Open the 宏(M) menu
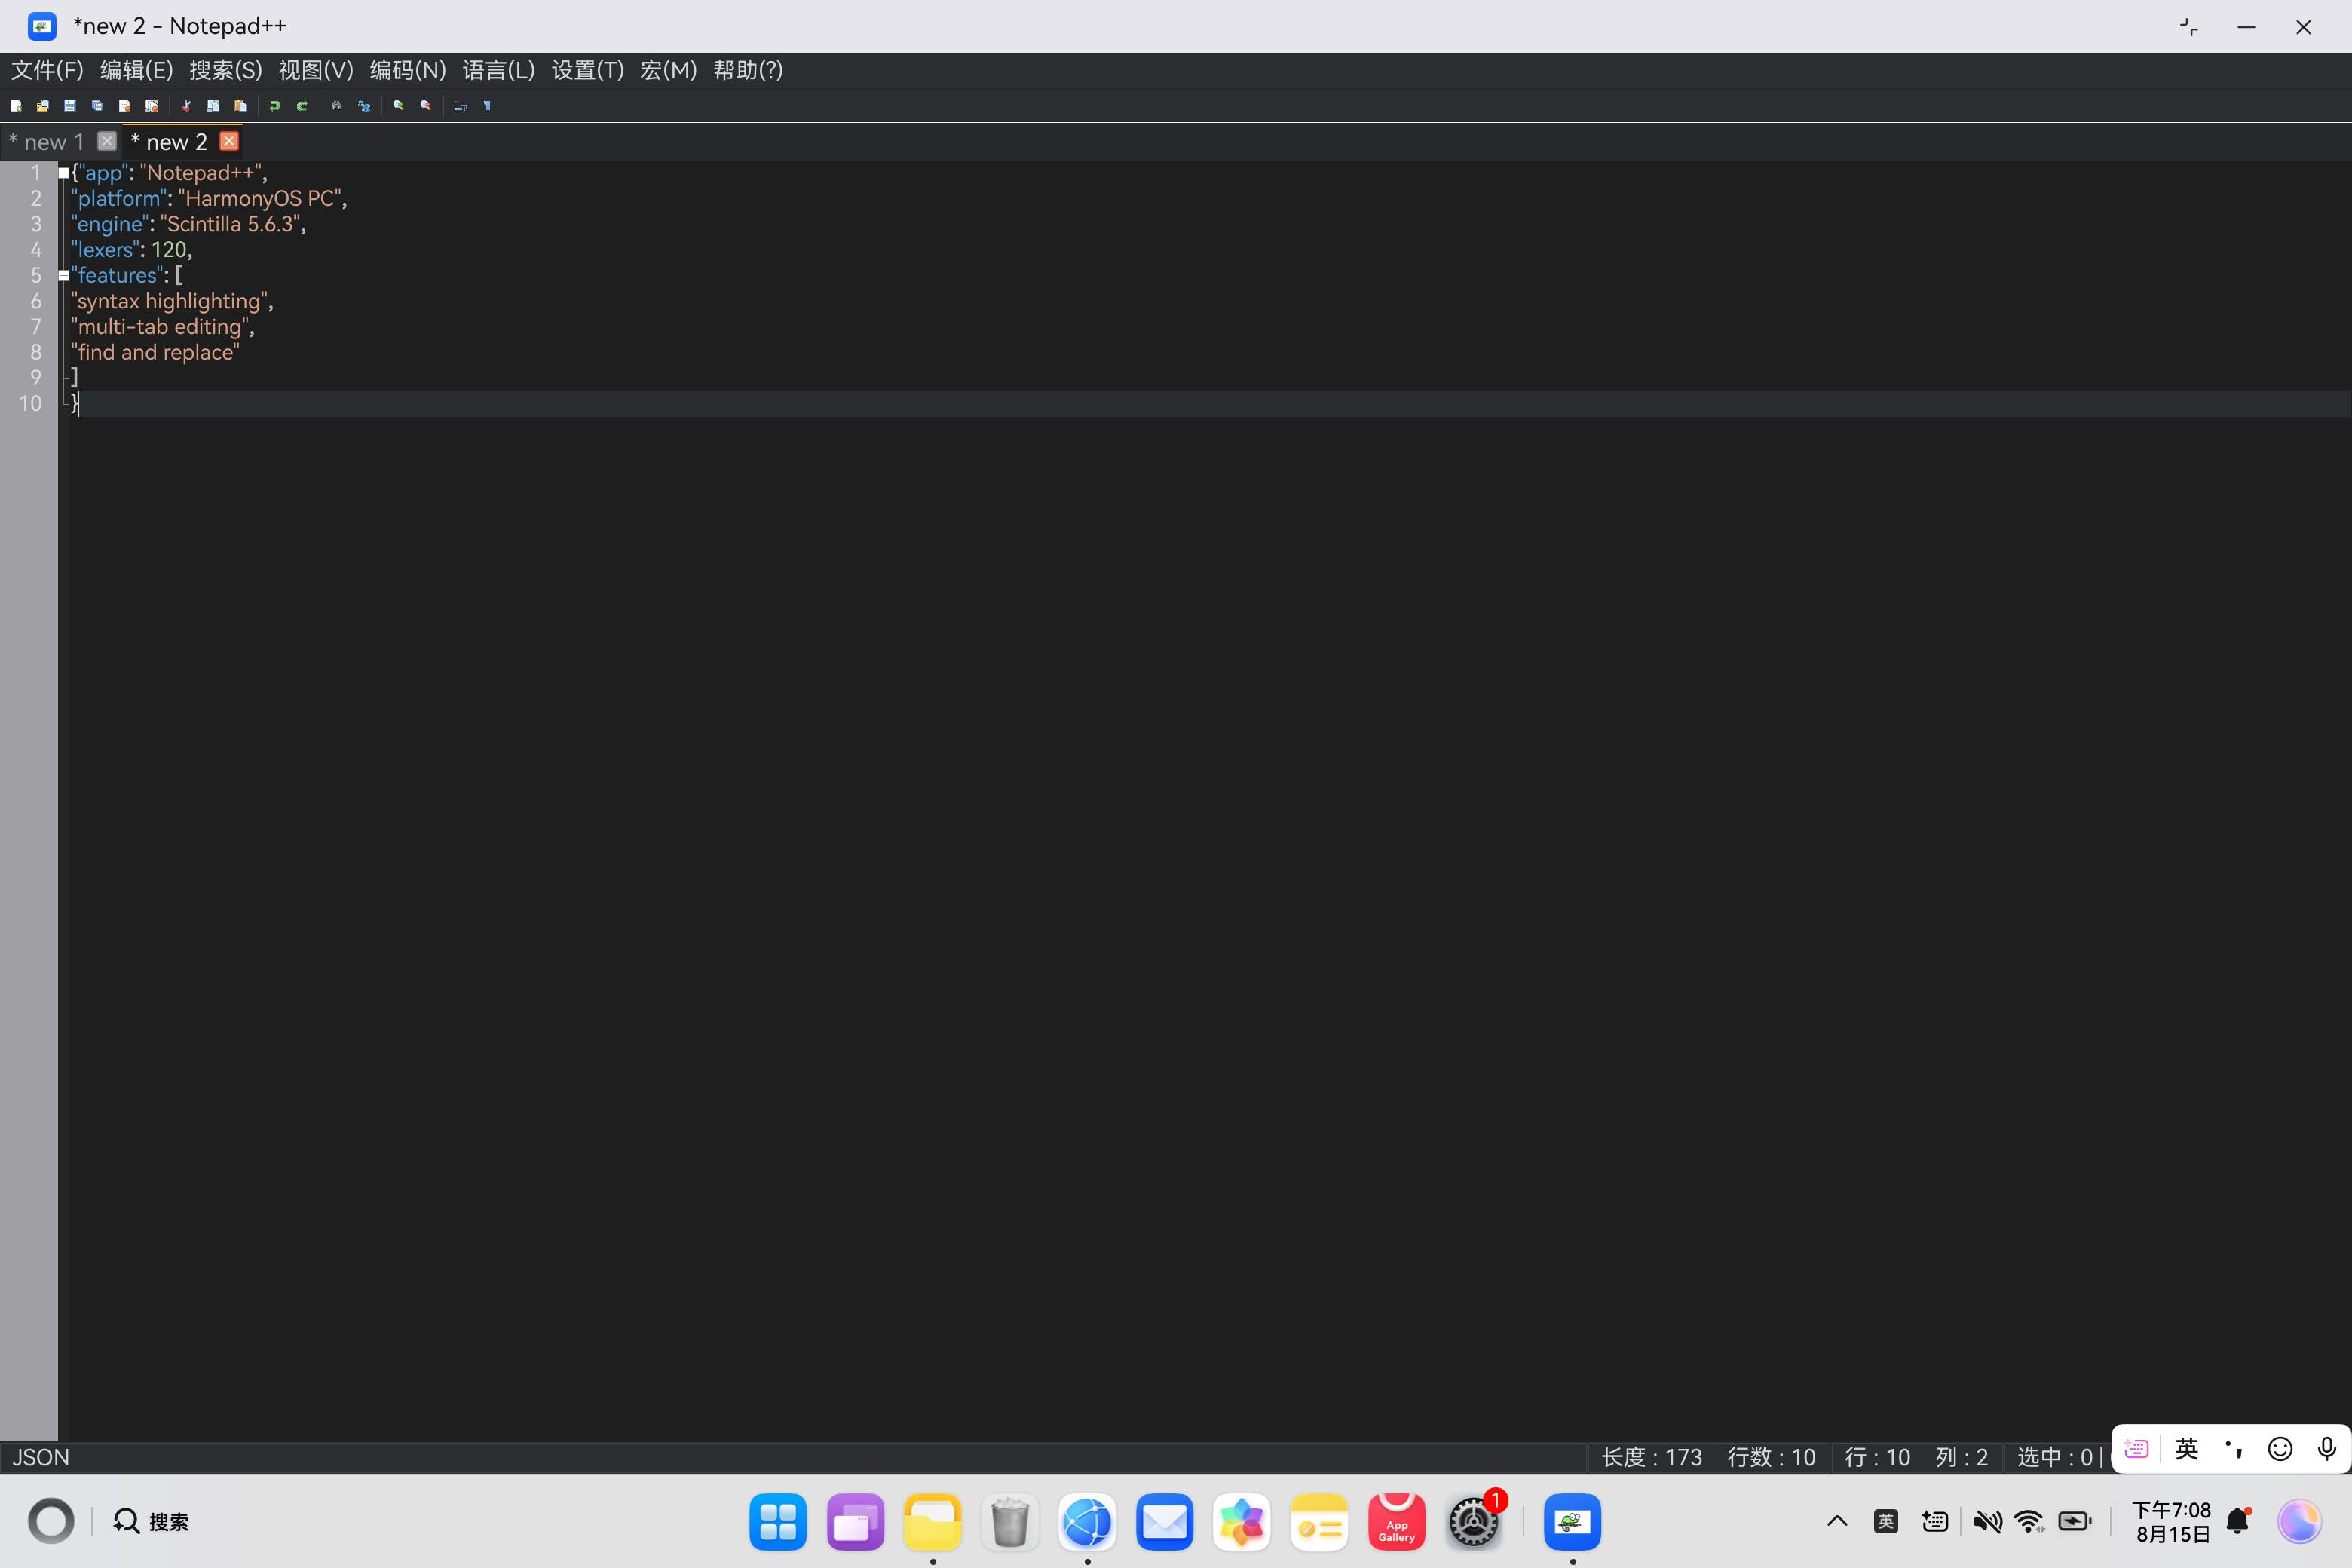The height and width of the screenshot is (1568, 2352). [x=669, y=70]
